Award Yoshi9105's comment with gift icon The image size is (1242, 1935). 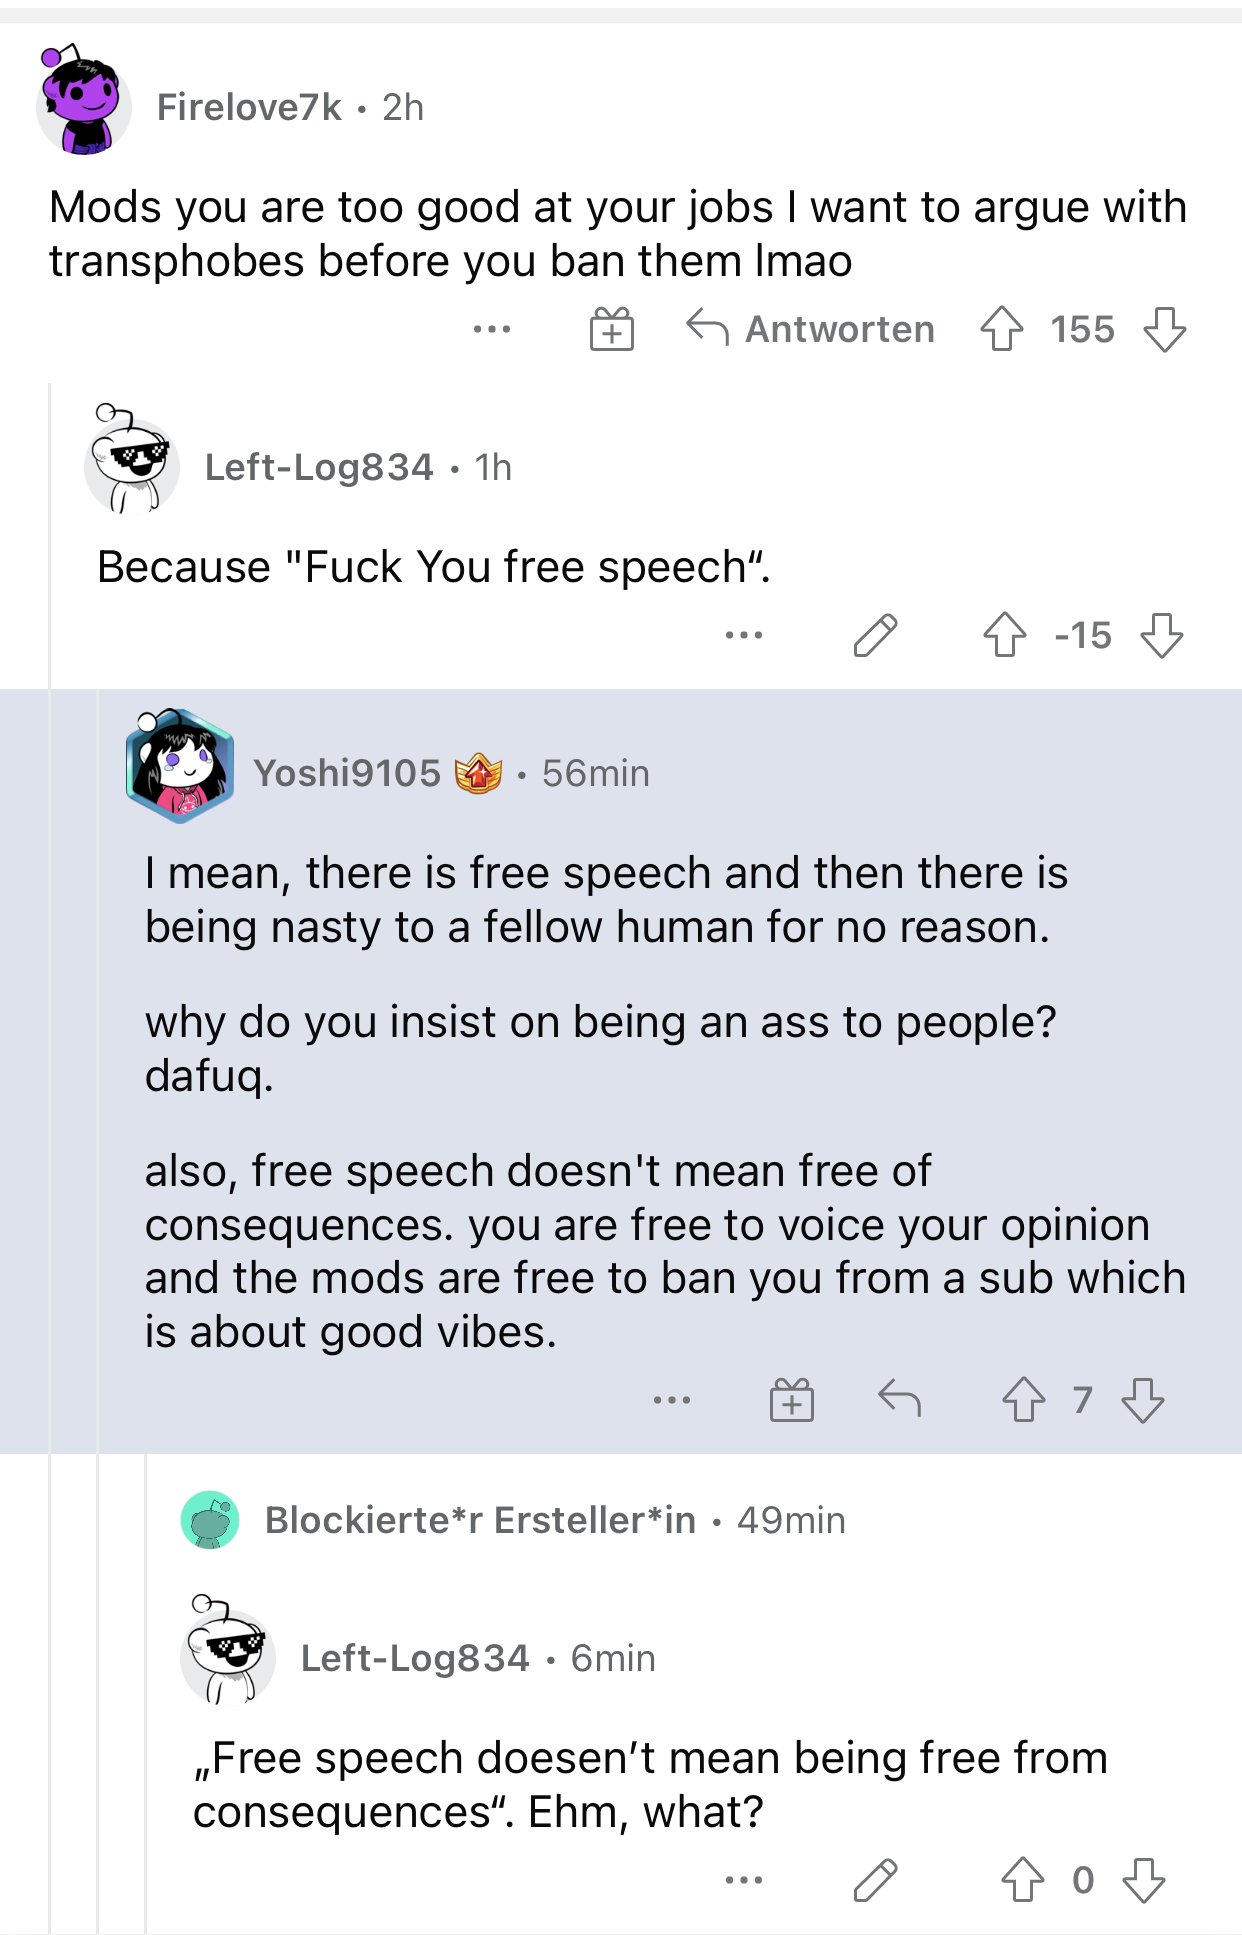coord(791,1399)
